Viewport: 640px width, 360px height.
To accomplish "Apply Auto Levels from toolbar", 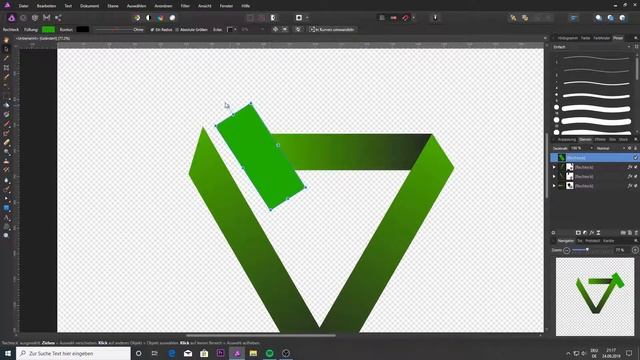I will coord(137,18).
